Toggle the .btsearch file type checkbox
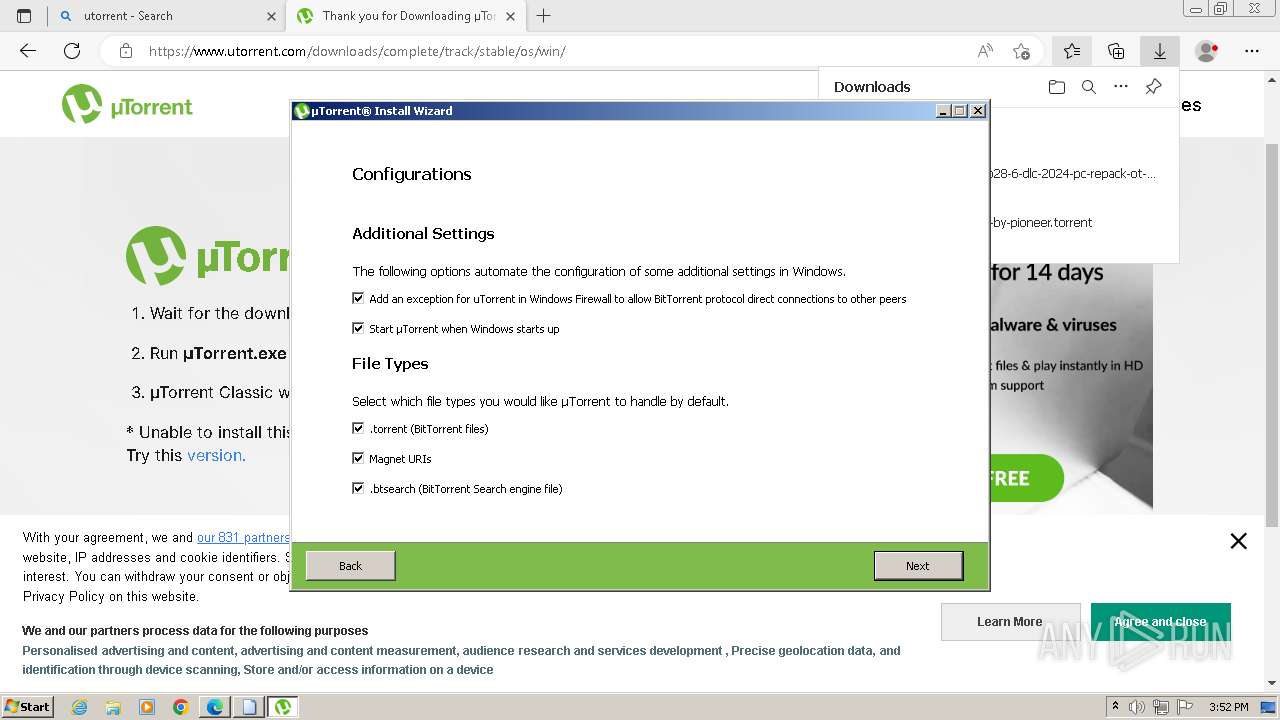1280x720 pixels. [x=358, y=488]
